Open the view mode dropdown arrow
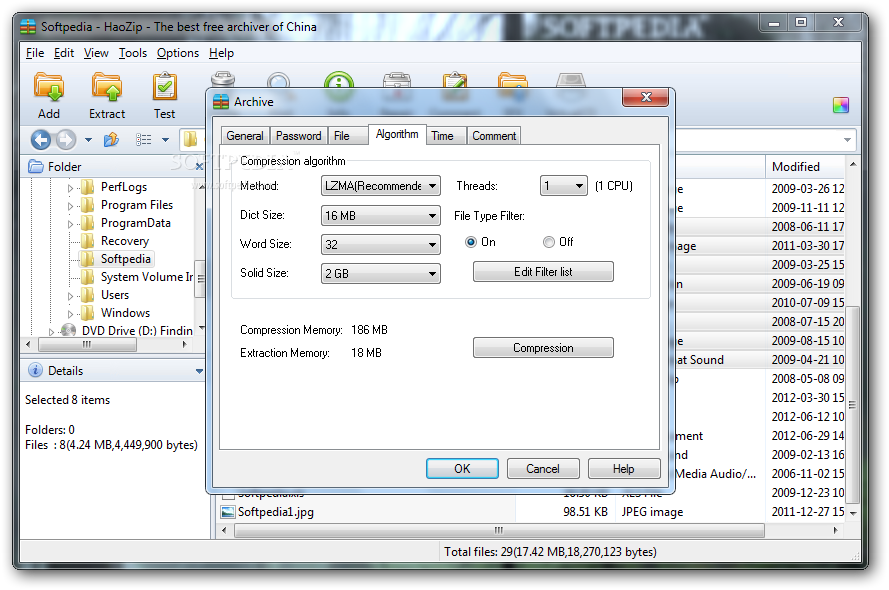The width and height of the screenshot is (889, 590). coord(165,139)
